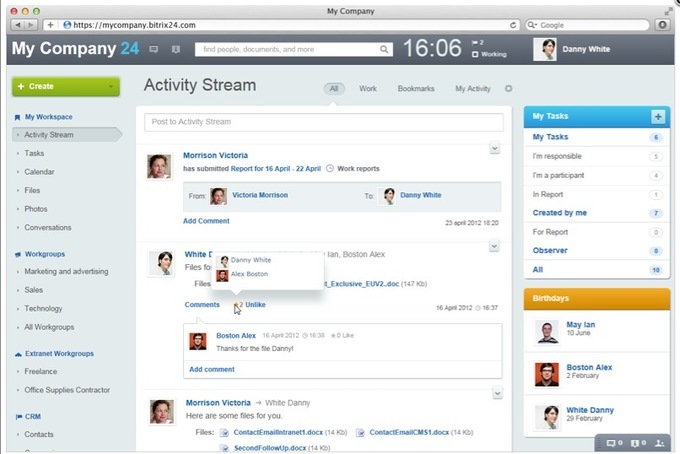Click the browser downloads button right of Google search
This screenshot has height=454, width=680.
[x=662, y=25]
